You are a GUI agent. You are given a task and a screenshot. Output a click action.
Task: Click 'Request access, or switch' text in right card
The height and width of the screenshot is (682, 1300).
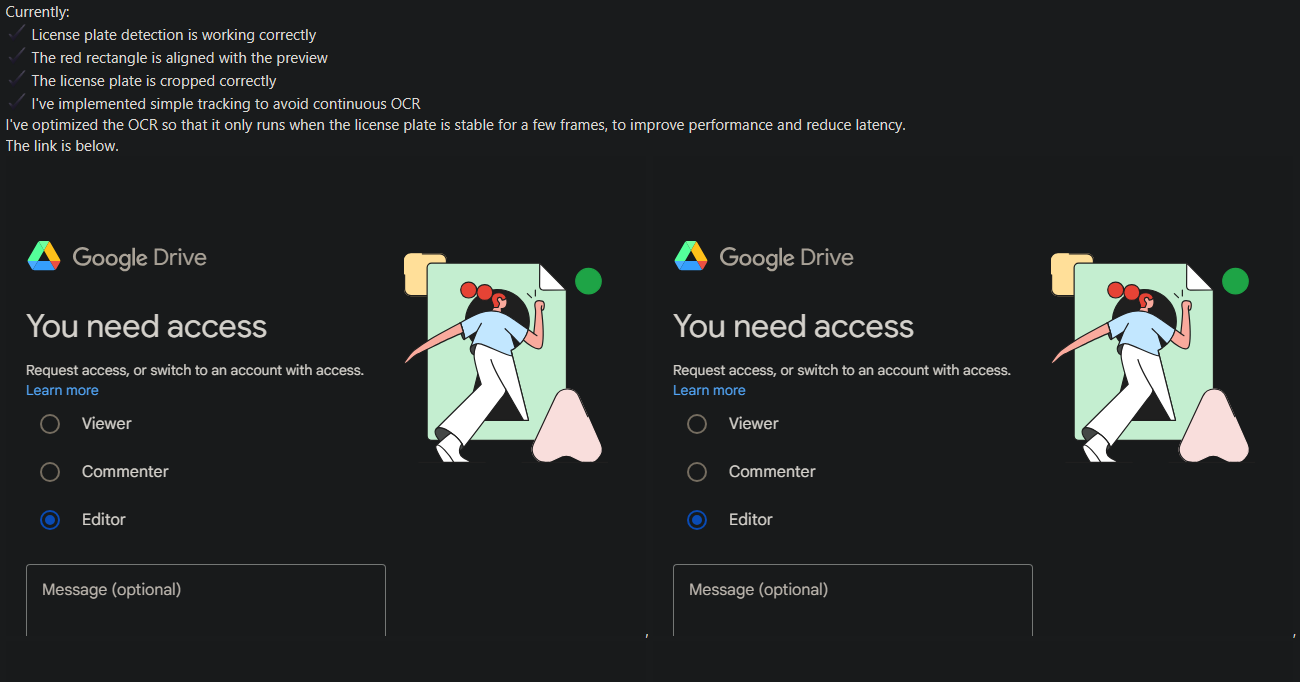click(842, 370)
